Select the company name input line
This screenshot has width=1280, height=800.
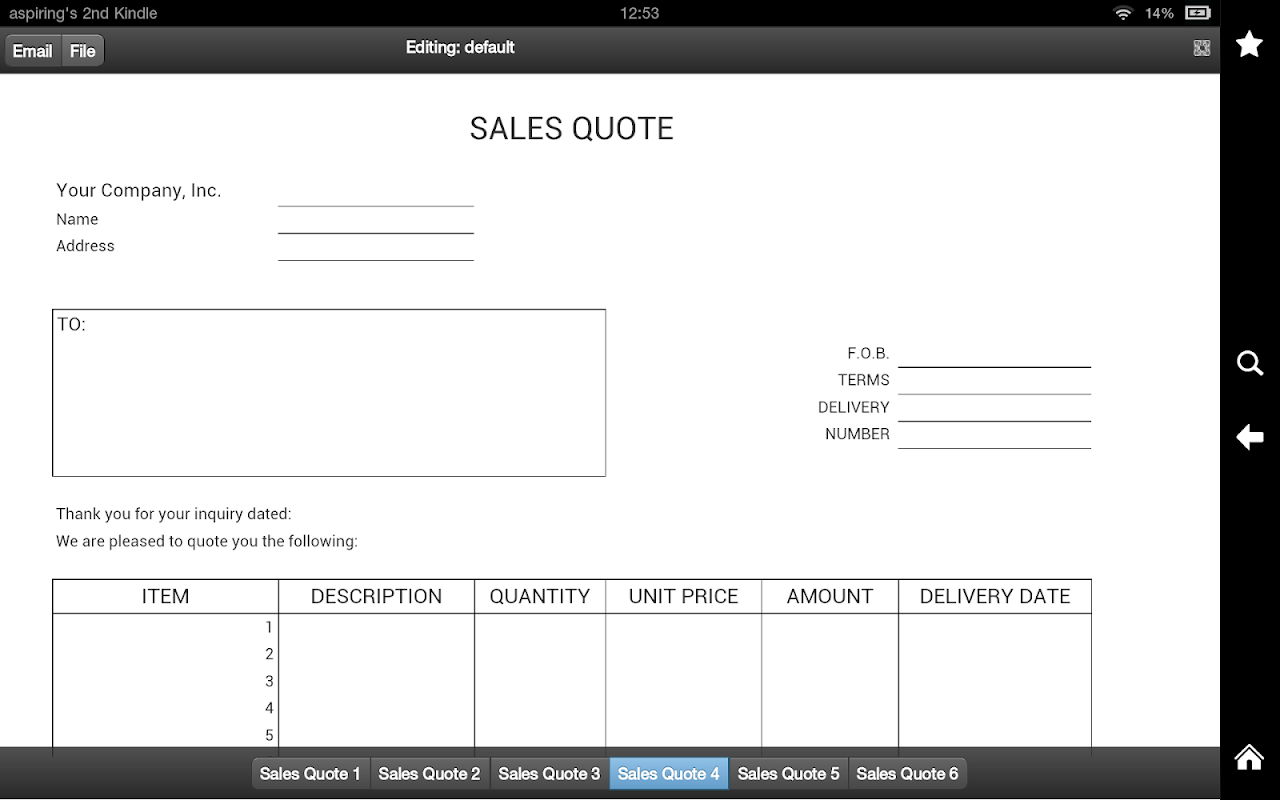(x=376, y=192)
